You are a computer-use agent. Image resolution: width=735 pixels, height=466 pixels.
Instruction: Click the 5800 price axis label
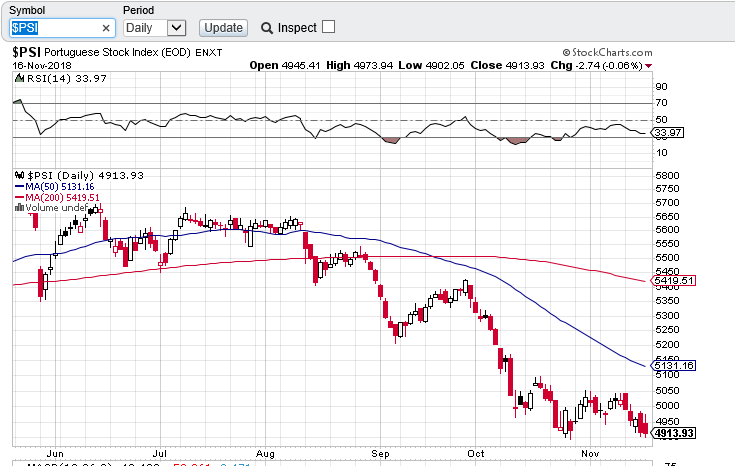coord(668,176)
